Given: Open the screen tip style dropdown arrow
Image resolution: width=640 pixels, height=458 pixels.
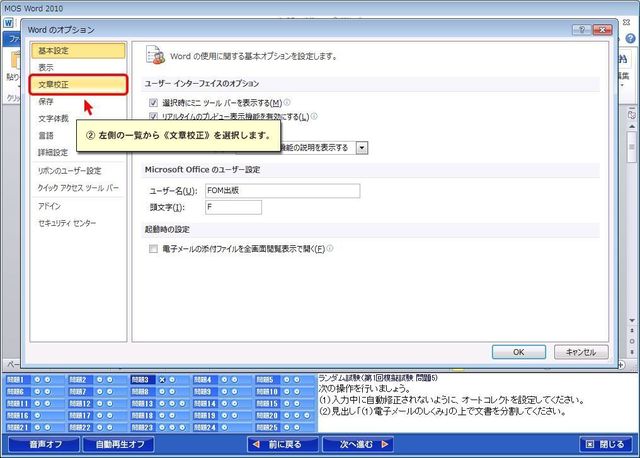Looking at the screenshot, I should [362, 148].
